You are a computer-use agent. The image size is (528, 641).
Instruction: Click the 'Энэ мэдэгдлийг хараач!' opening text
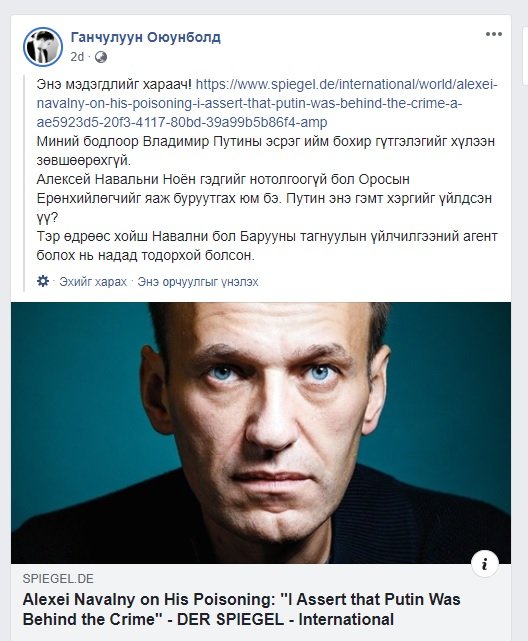click(x=114, y=84)
